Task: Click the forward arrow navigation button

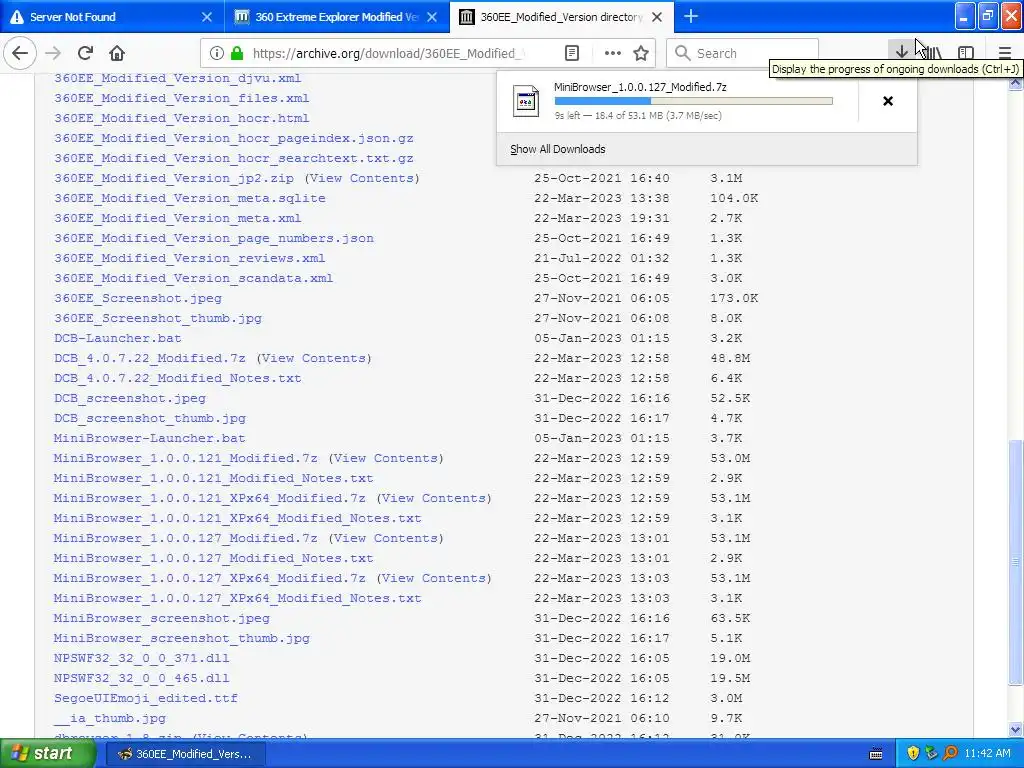Action: pos(53,53)
